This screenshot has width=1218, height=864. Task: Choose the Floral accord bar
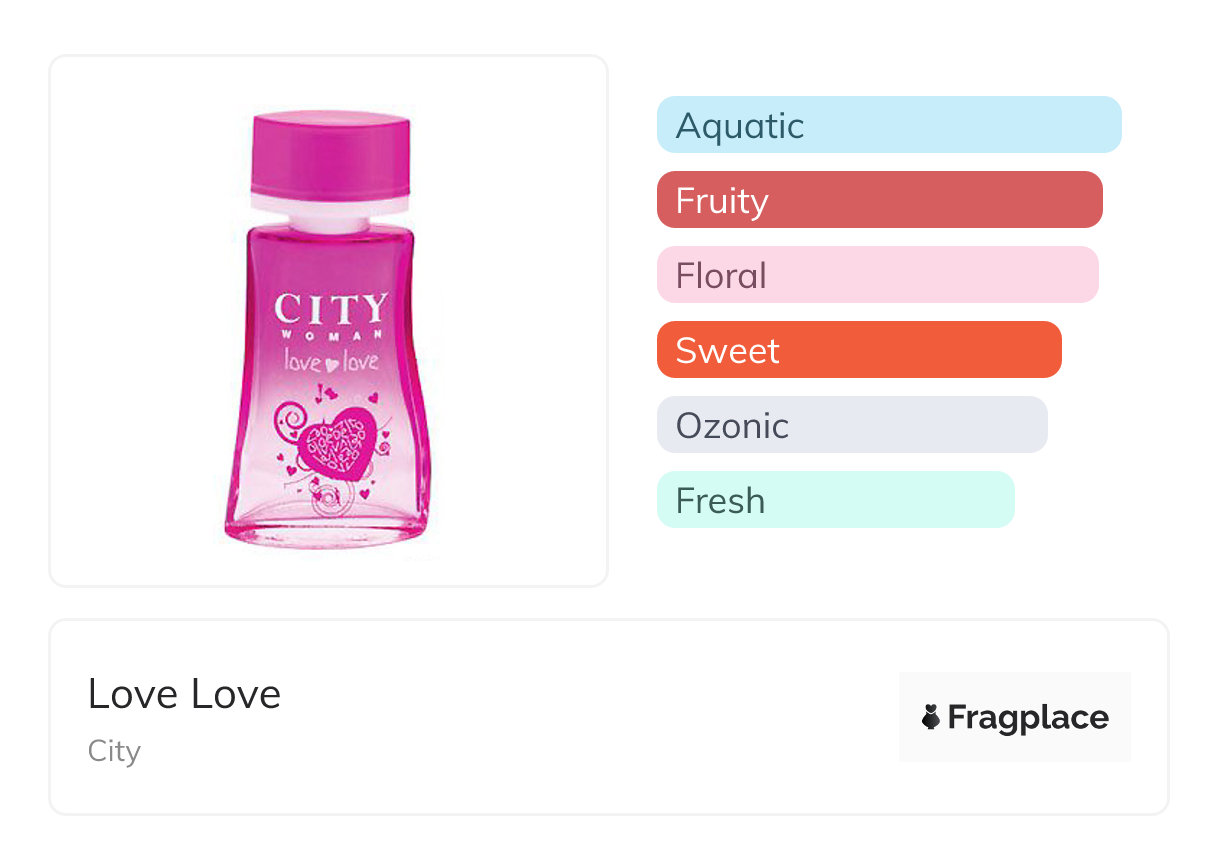[877, 275]
